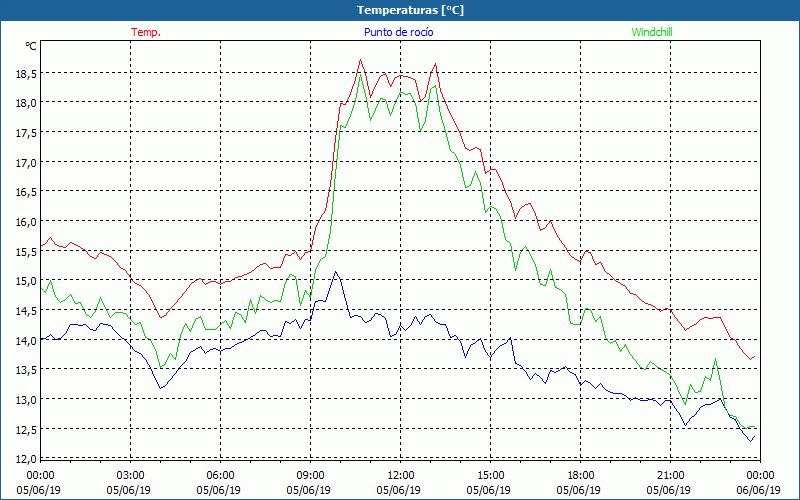Click the 09:00 time label
Screen dimensions: 800x500
pyautogui.click(x=311, y=476)
